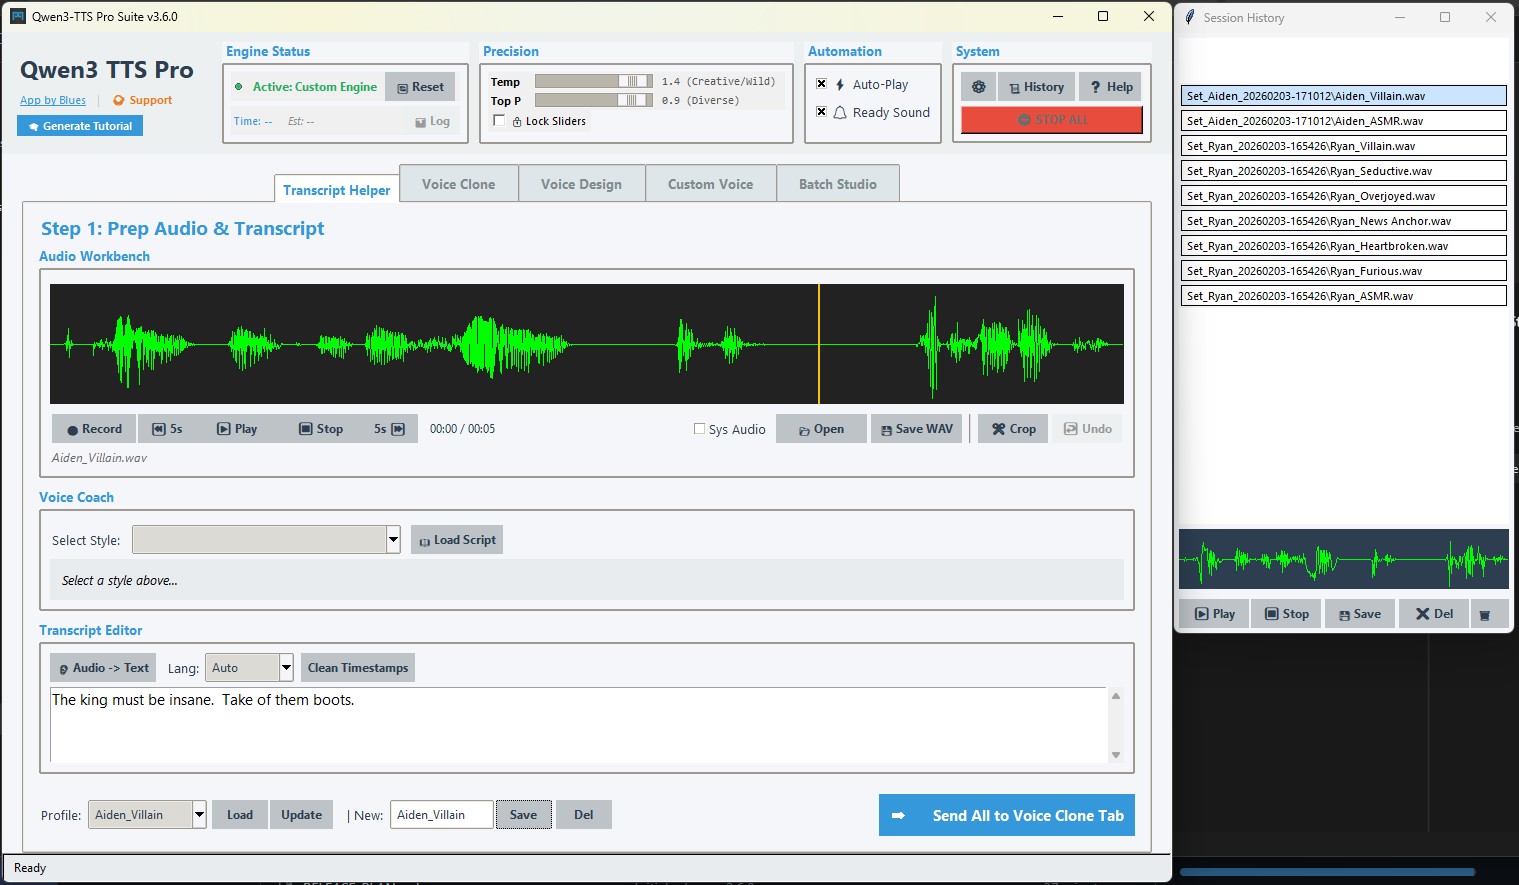Click Send All to Voice Clone Tab
The width and height of the screenshot is (1519, 885).
click(1005, 815)
